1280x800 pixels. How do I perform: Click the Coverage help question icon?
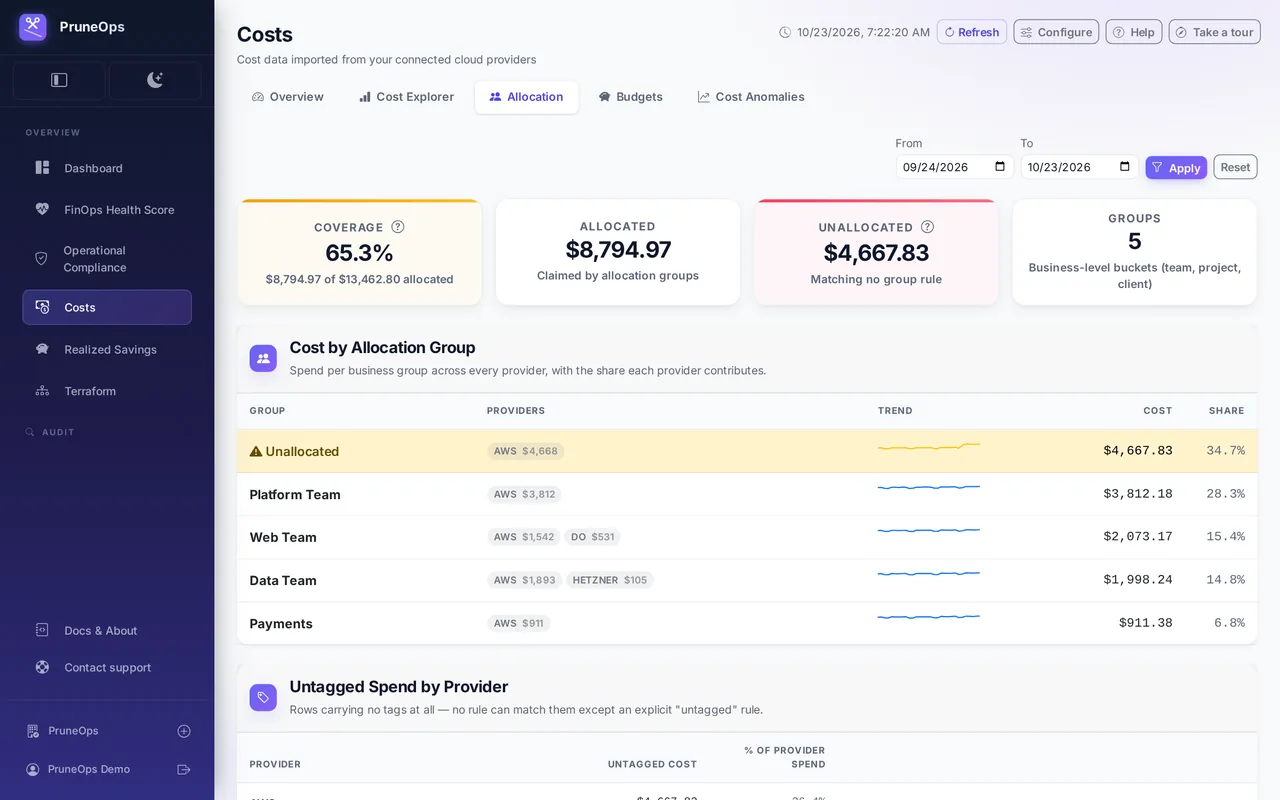point(398,227)
